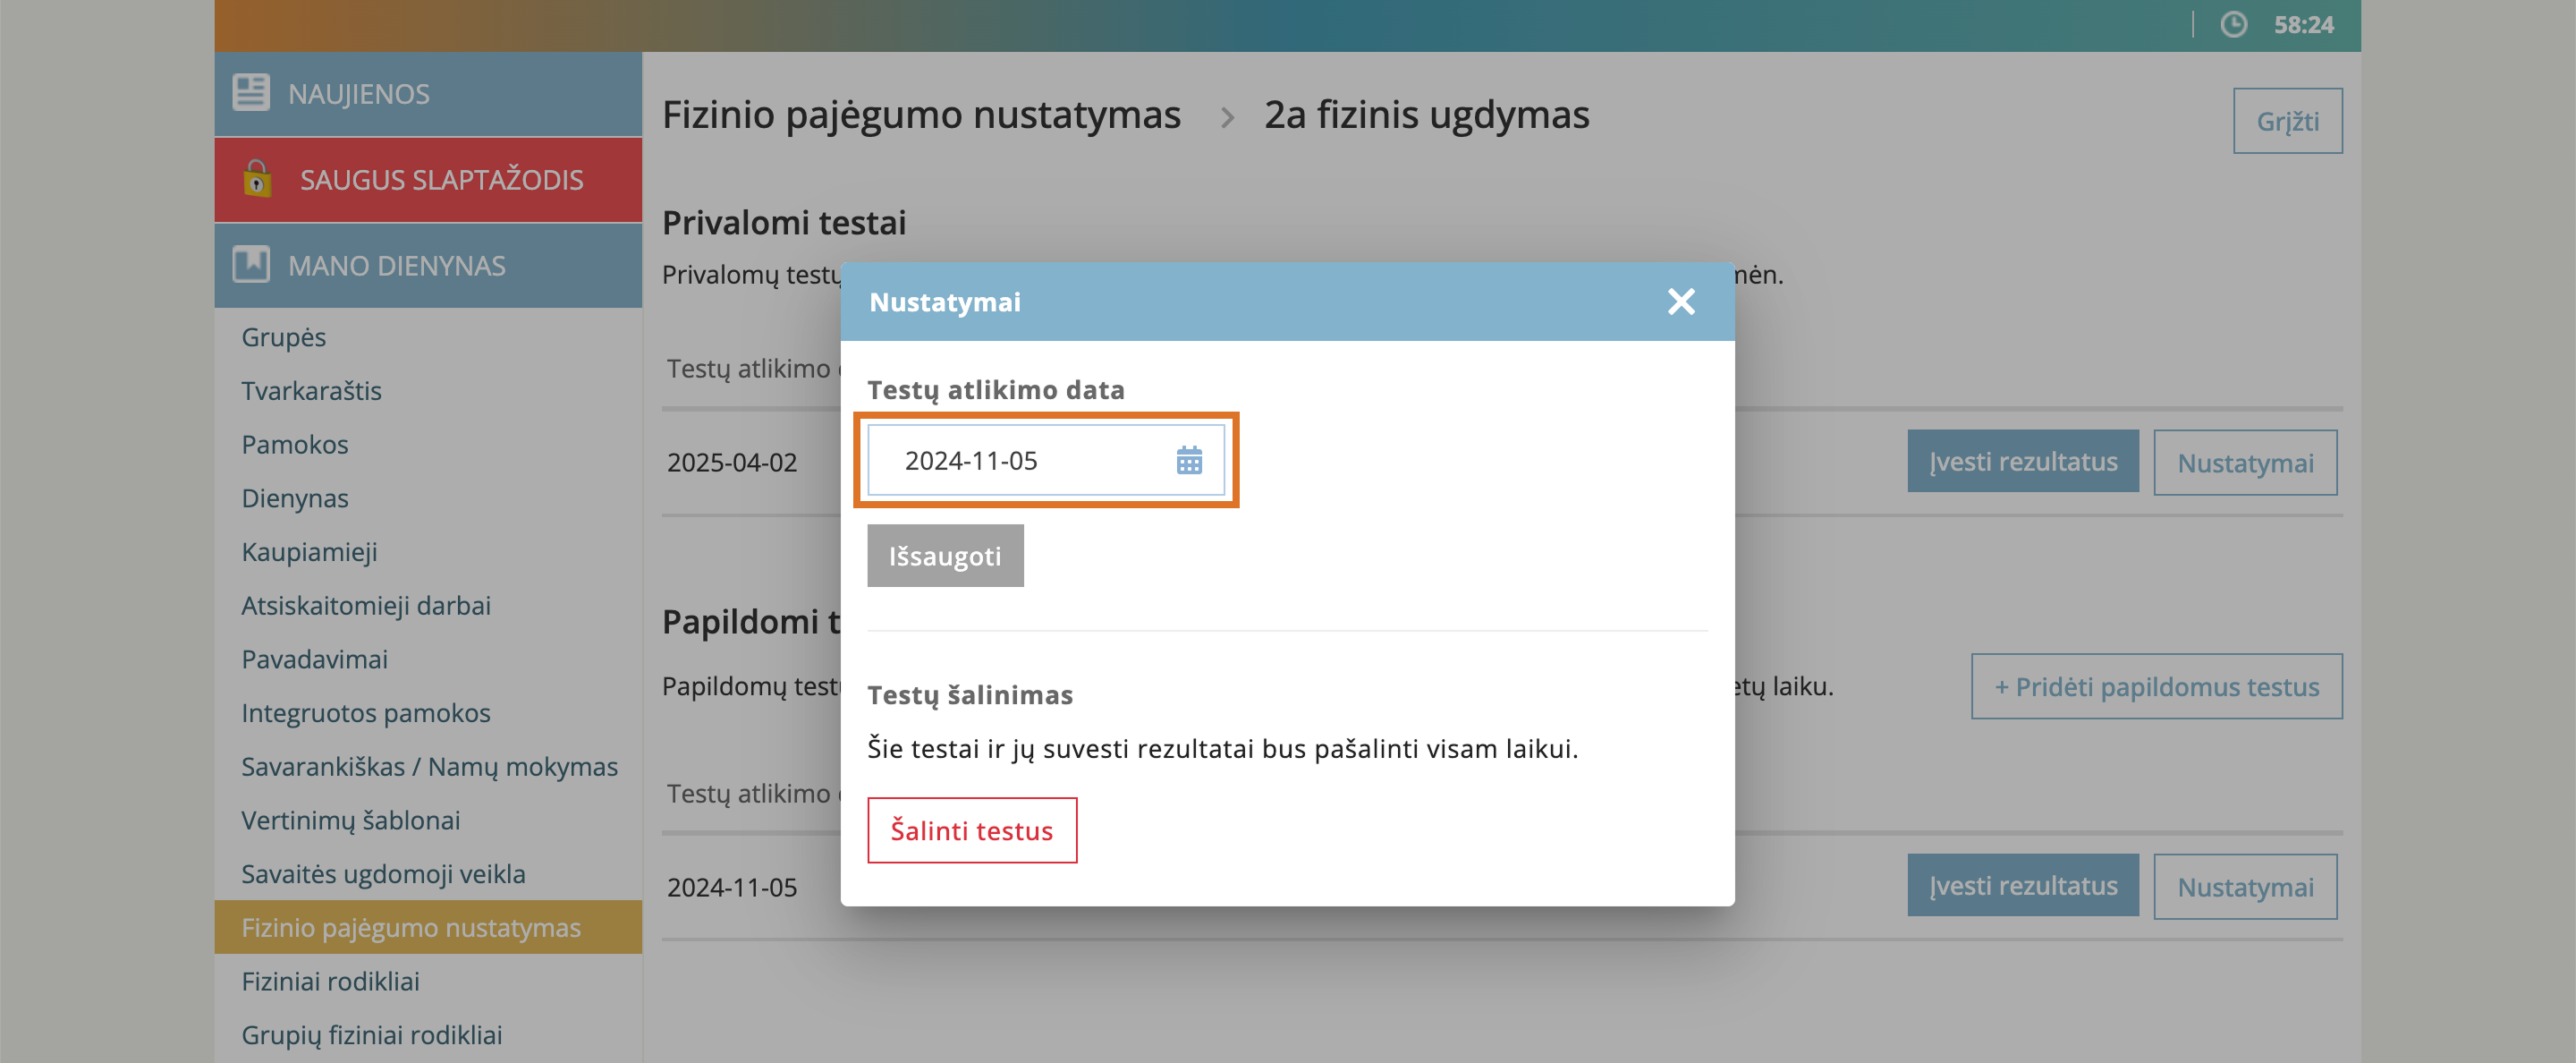Click Įvesti rezultatus for 2025-04-02 row
The width and height of the screenshot is (2576, 1063).
[2021, 462]
